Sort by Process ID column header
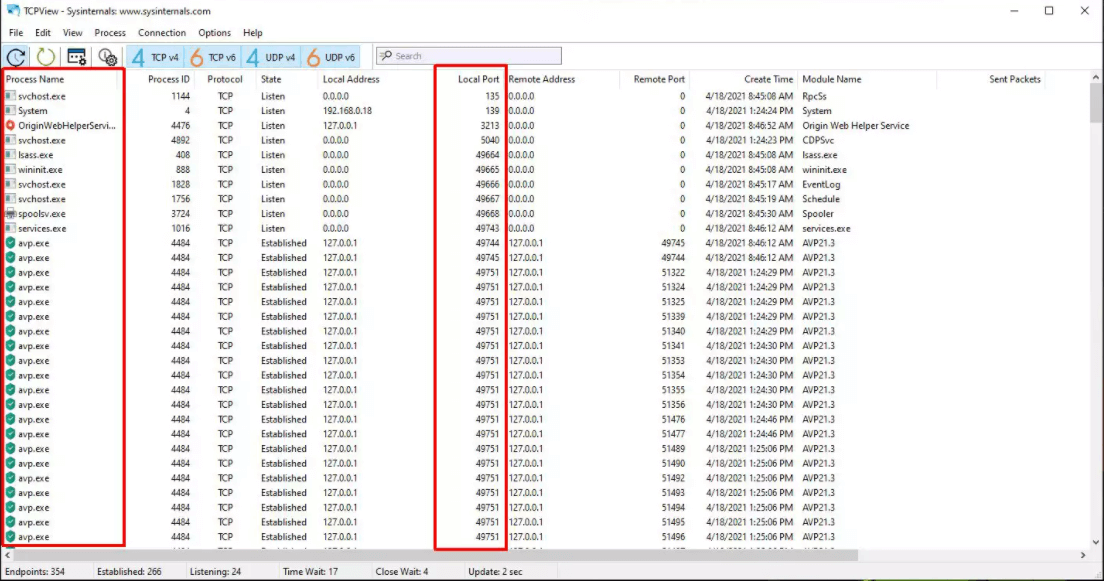This screenshot has height=581, width=1104. (168, 80)
